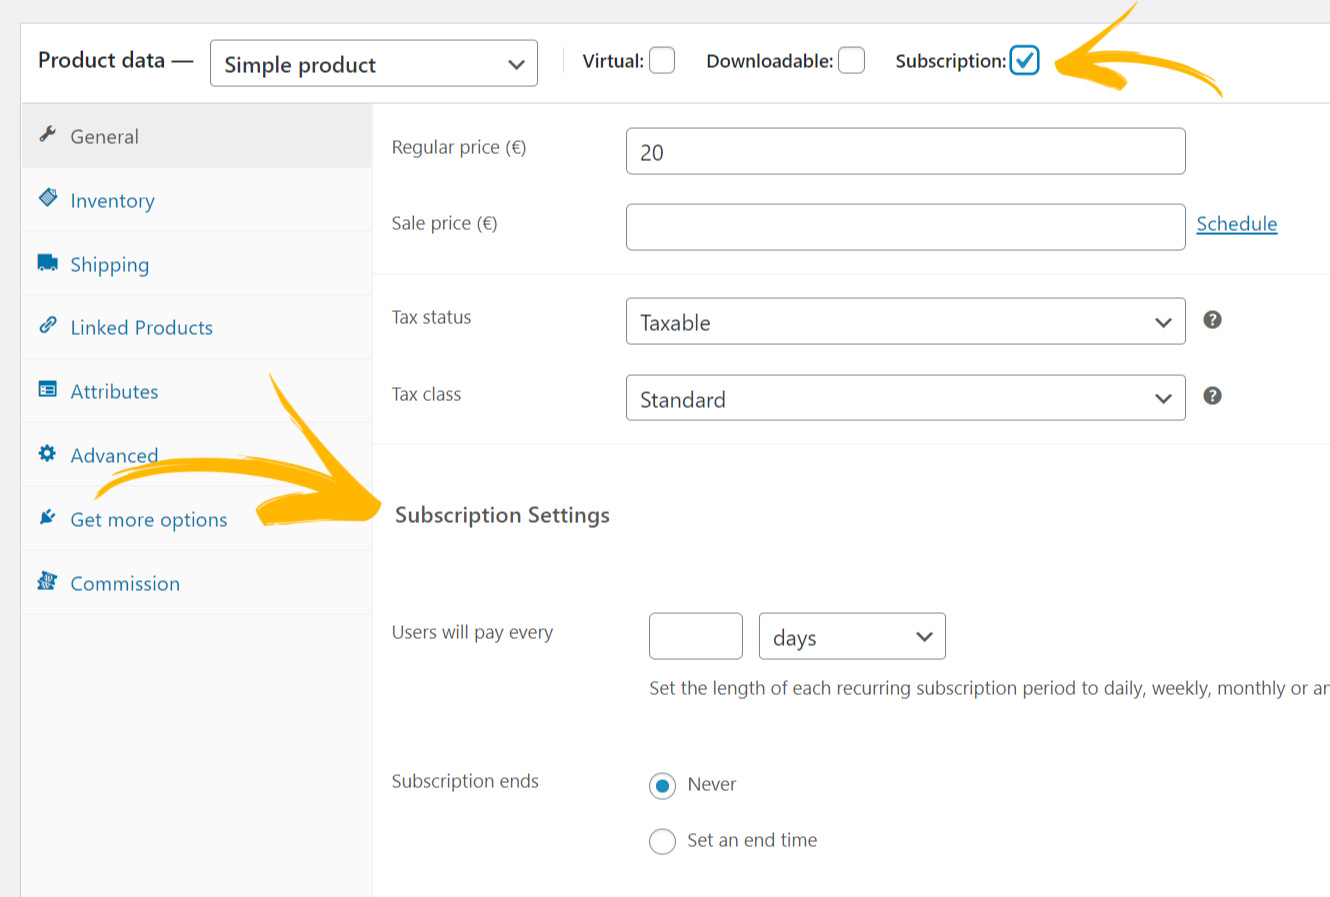The image size is (1330, 897).
Task: Click the Inventory tag icon
Action: pos(47,197)
